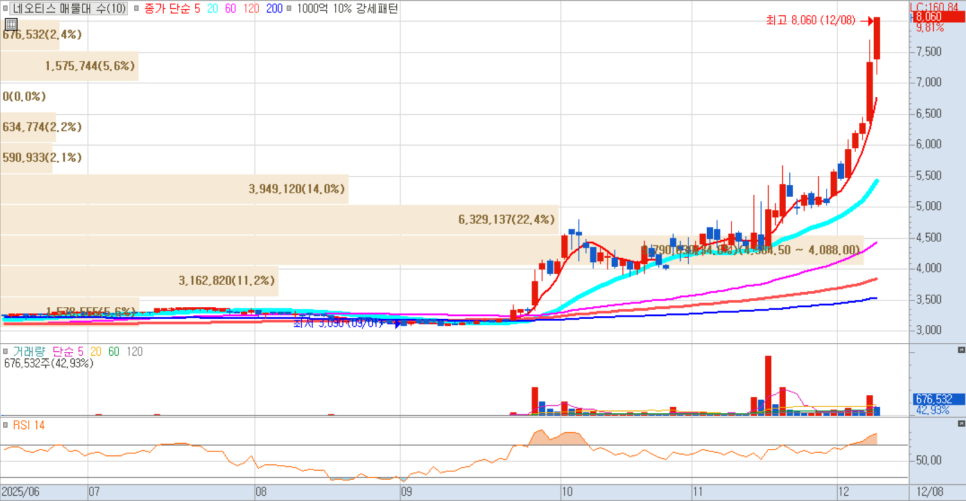Viewport: 966px width, 501px height.
Task: Click the small square before 거래량 legend
Action: click(6, 351)
